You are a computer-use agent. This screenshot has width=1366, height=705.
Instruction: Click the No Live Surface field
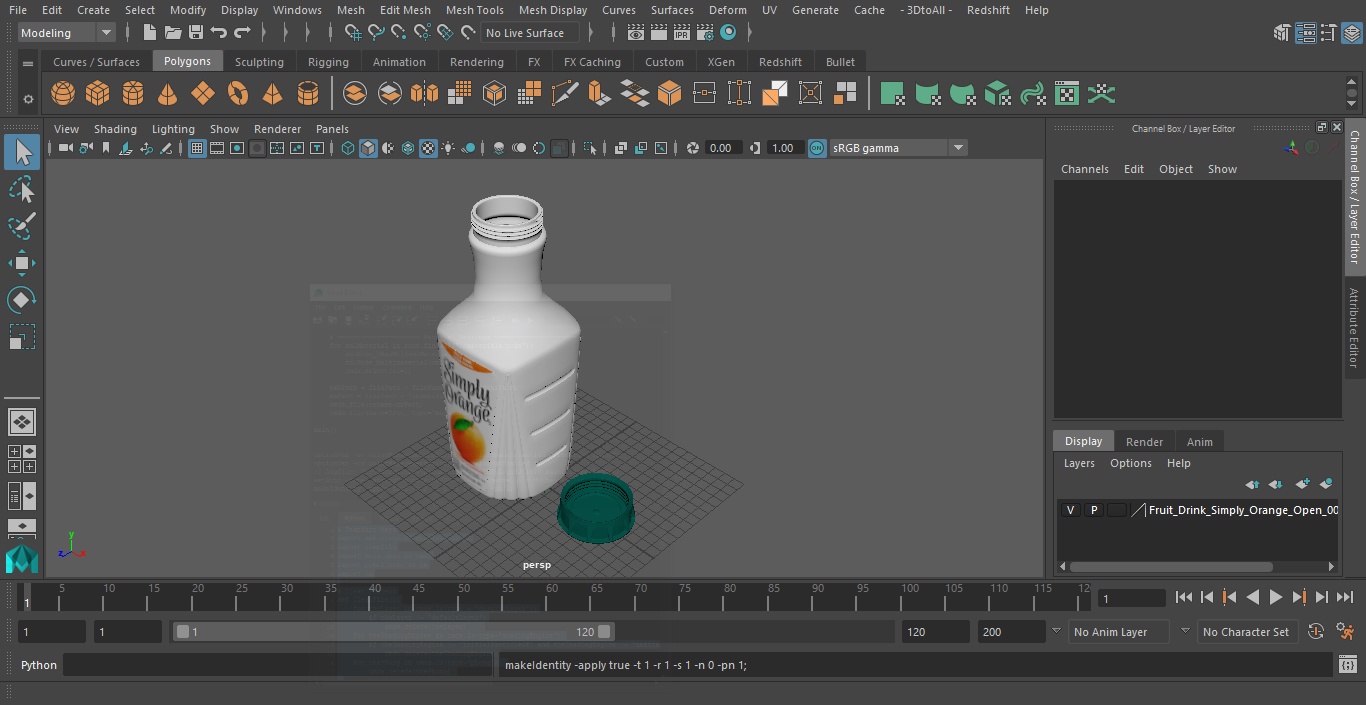click(x=530, y=33)
